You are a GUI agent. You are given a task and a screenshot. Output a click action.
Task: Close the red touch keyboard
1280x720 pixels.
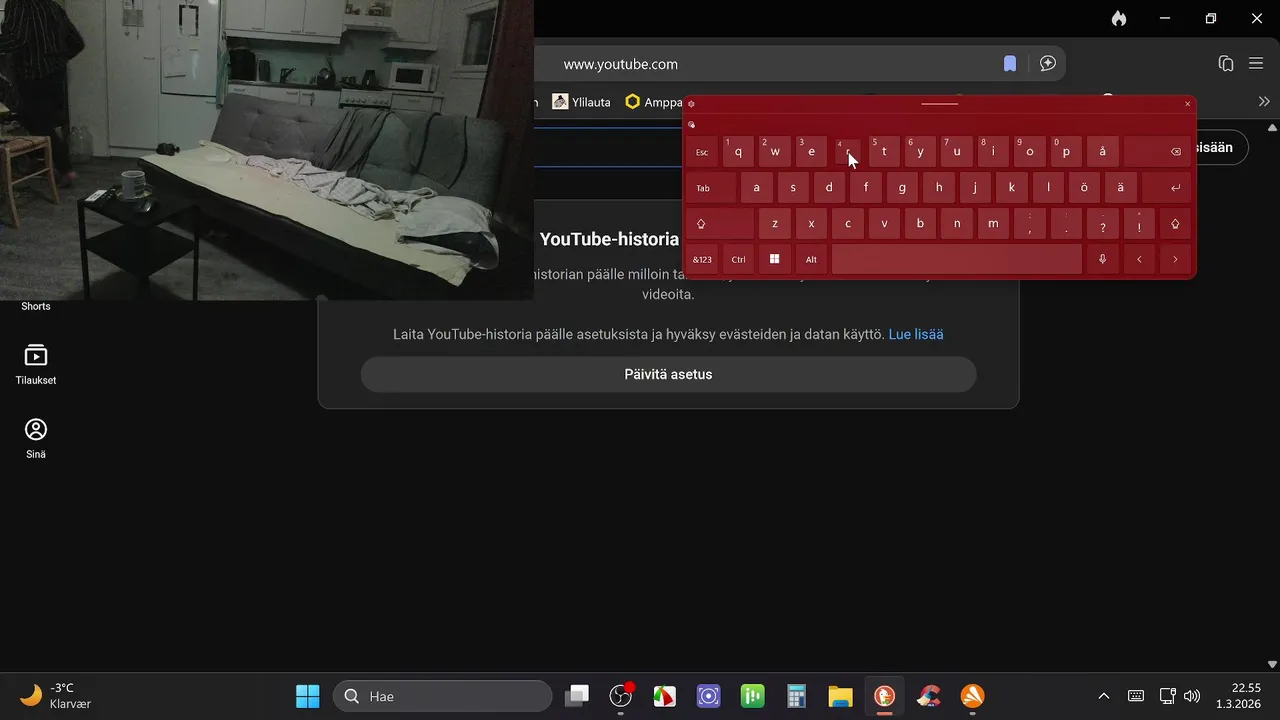tap(1188, 103)
